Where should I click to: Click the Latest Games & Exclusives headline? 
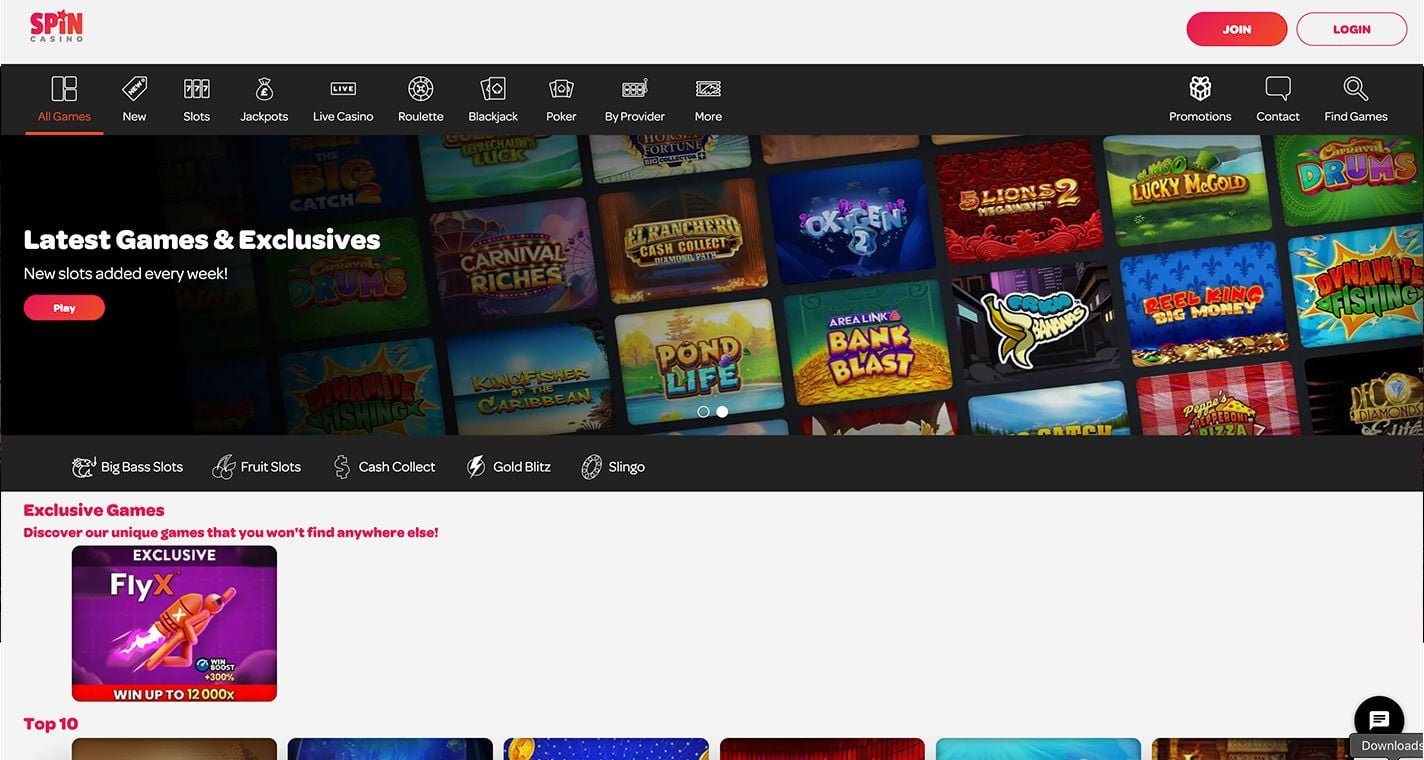pos(202,240)
